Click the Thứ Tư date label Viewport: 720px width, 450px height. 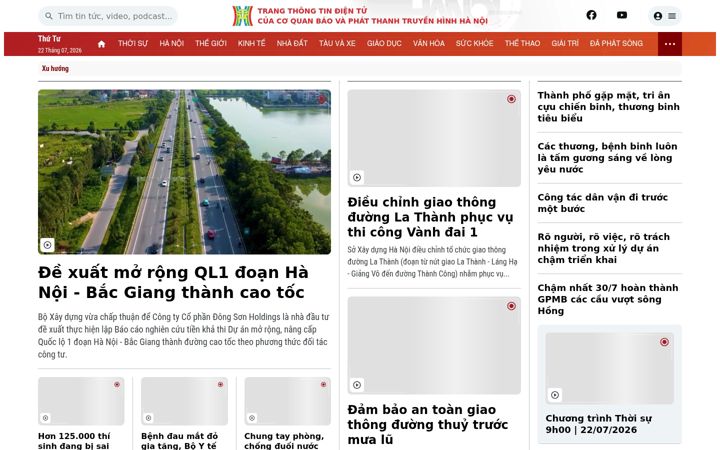pyautogui.click(x=49, y=39)
